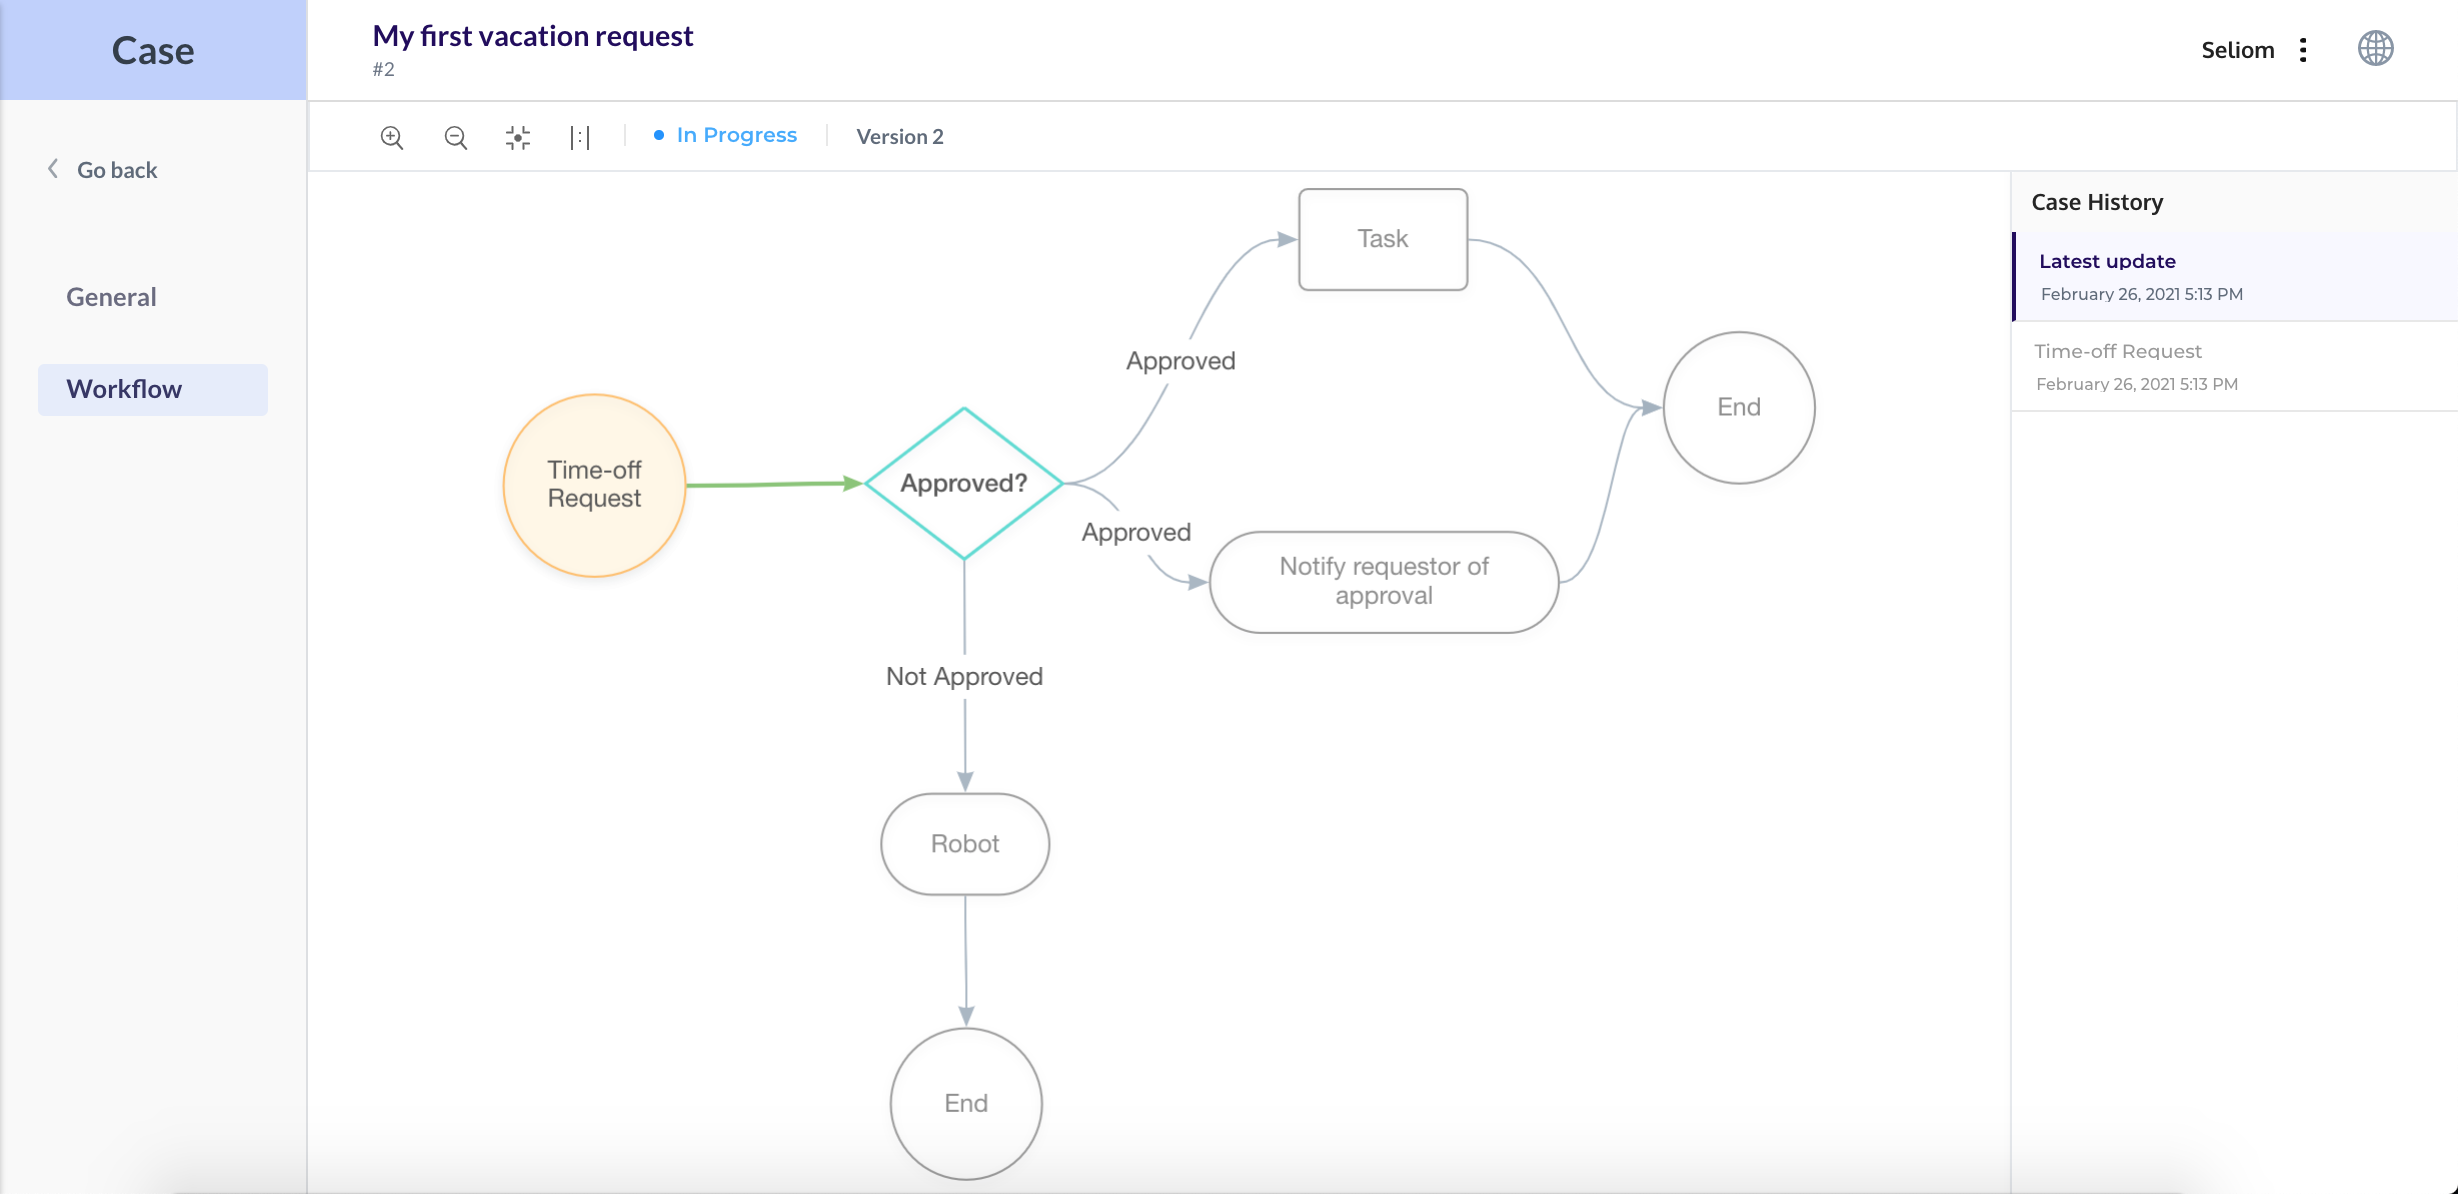Open the Seliom three-dots menu
Image resolution: width=2458 pixels, height=1194 pixels.
coord(2303,50)
